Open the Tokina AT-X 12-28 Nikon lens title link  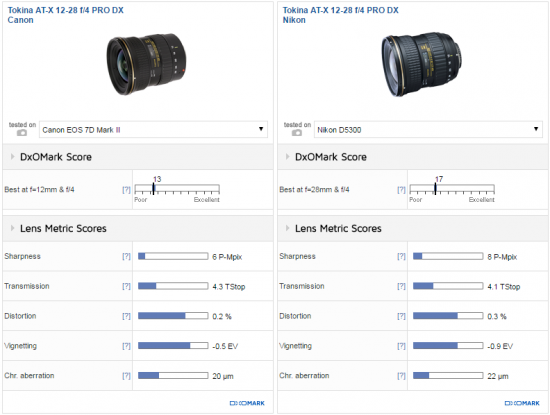pos(341,15)
